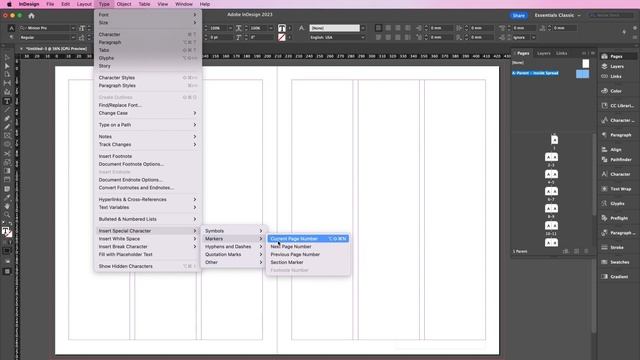Open the Window menu in menu bar
This screenshot has width=640, height=360.
[x=184, y=4]
